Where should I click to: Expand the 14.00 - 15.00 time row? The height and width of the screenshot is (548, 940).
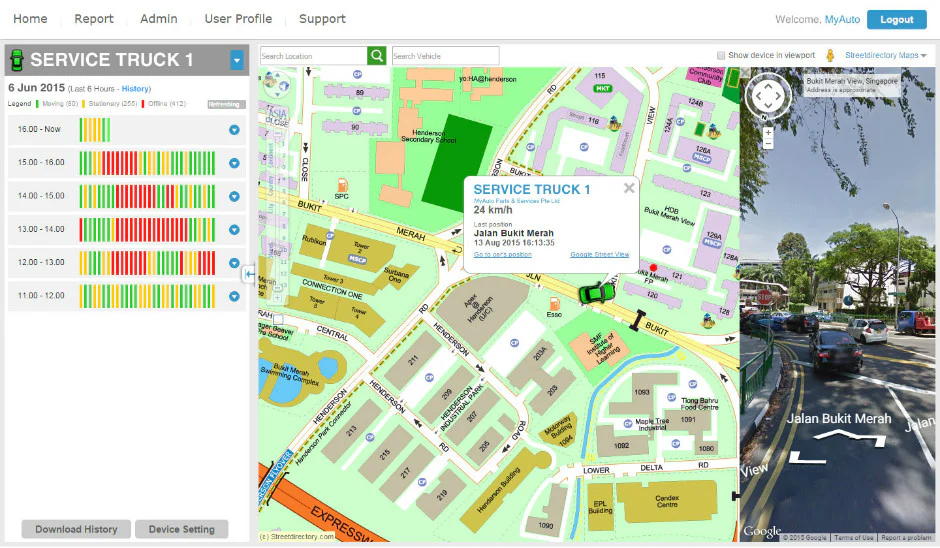click(x=234, y=196)
